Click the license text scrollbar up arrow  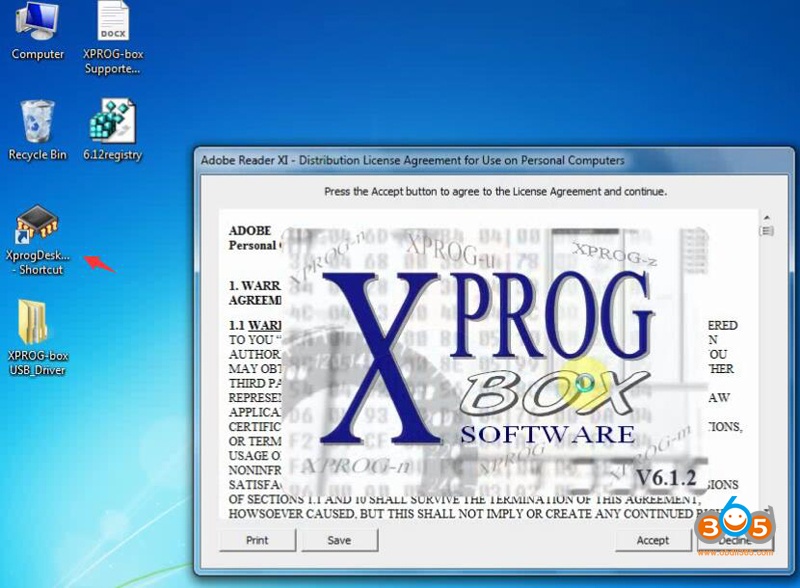tap(766, 217)
